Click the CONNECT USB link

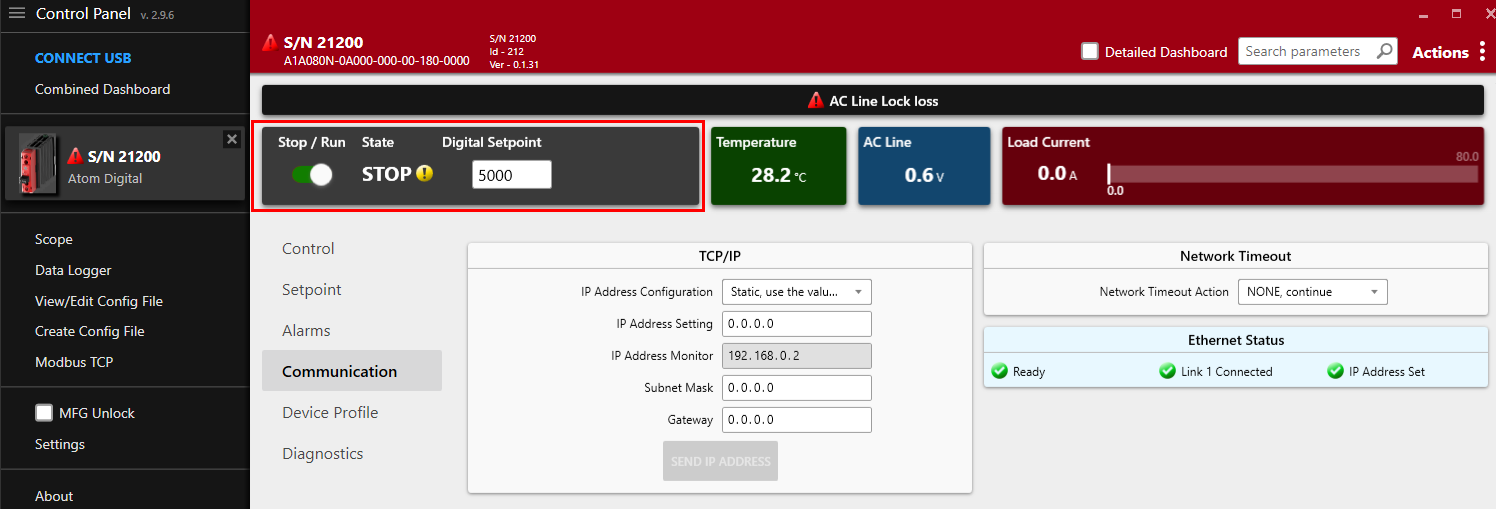click(x=83, y=58)
